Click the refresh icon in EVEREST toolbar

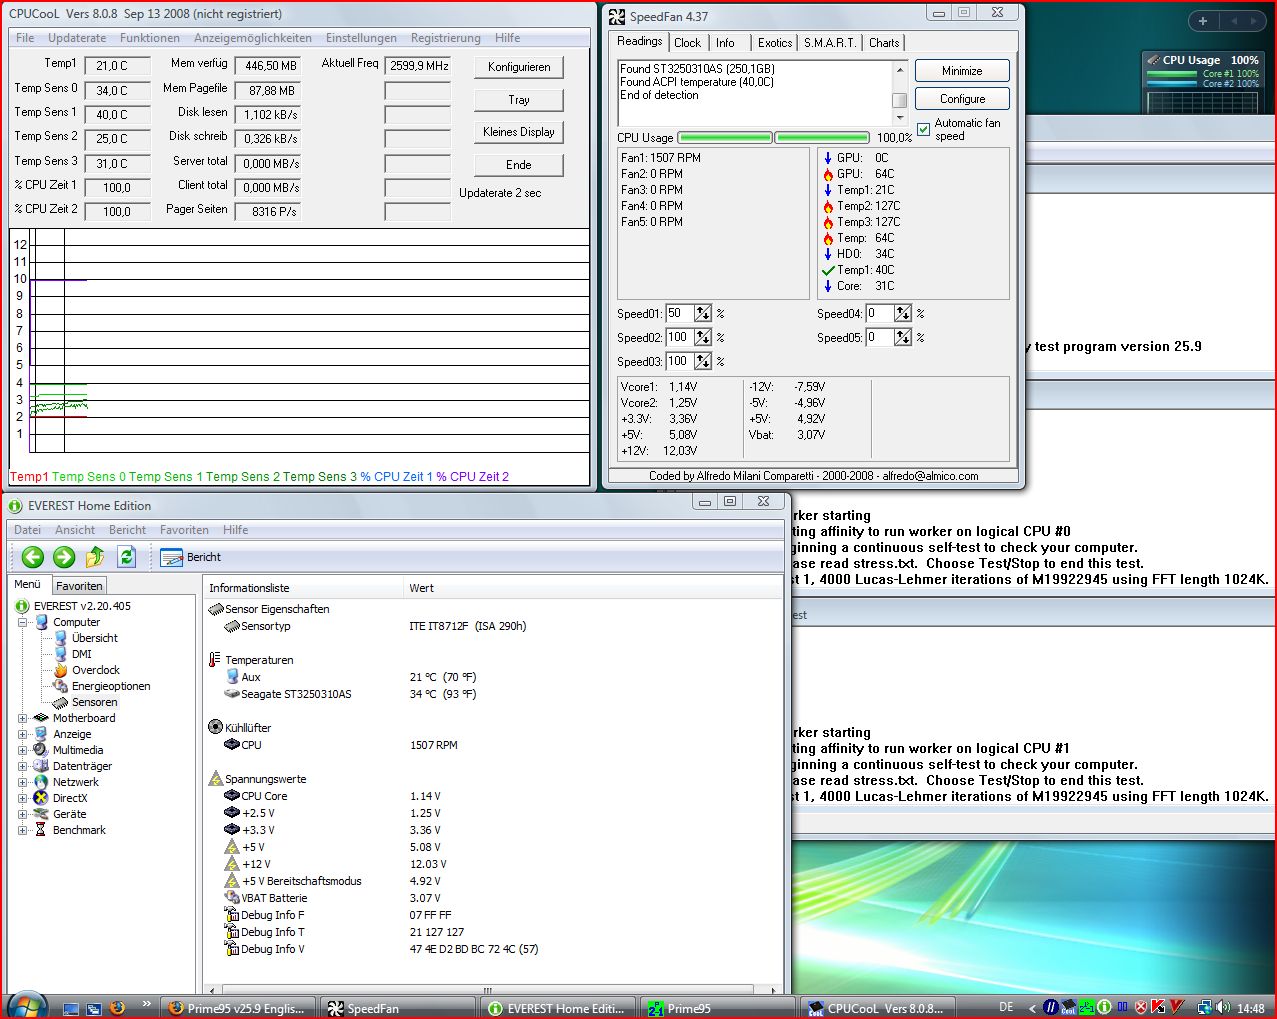click(126, 557)
